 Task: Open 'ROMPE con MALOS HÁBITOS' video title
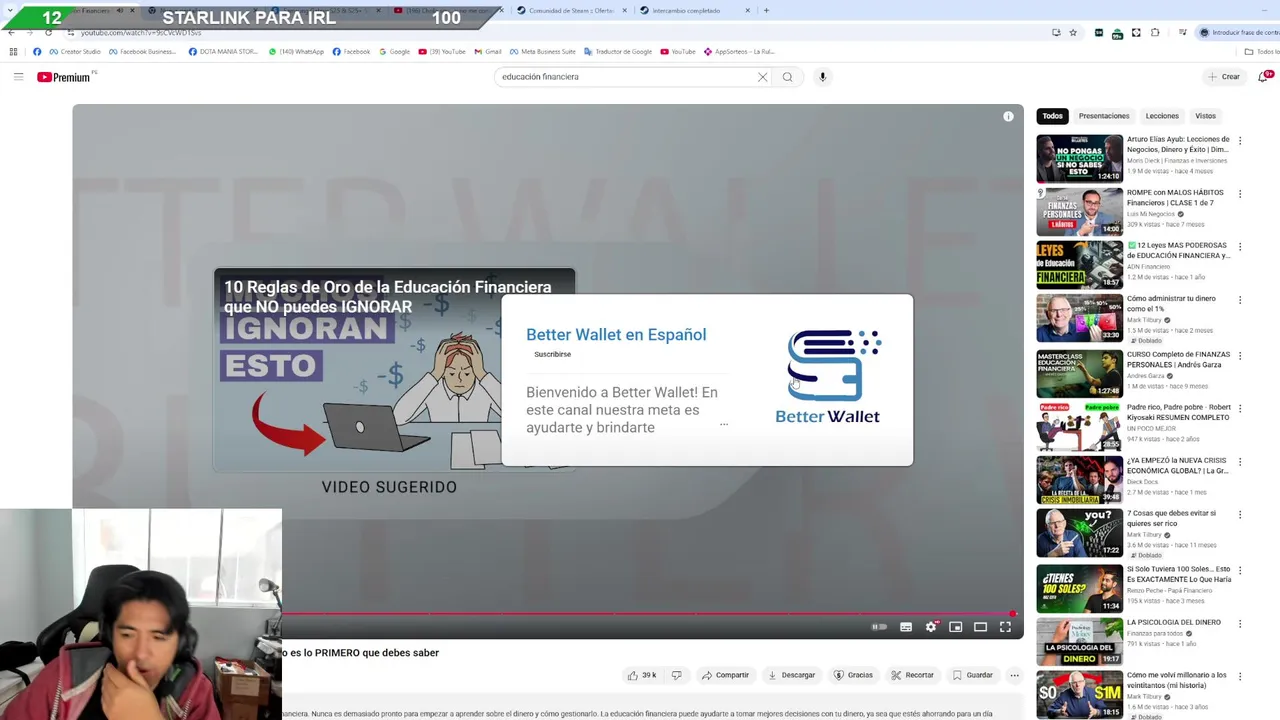[1175, 197]
